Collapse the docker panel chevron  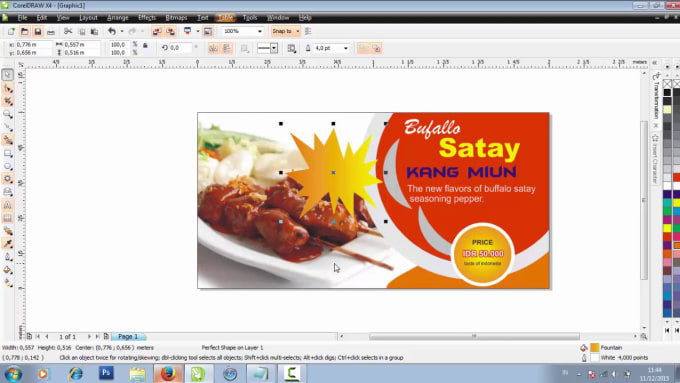[655, 63]
